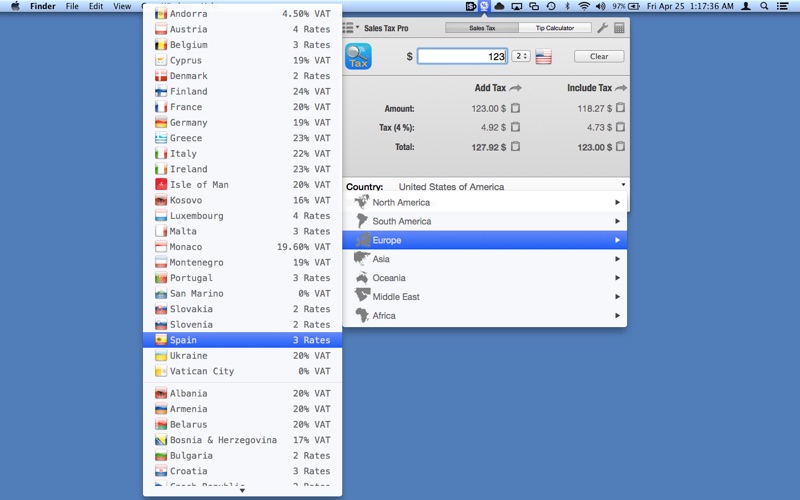Select Spain with 3 Rates
800x500 pixels.
[242, 340]
